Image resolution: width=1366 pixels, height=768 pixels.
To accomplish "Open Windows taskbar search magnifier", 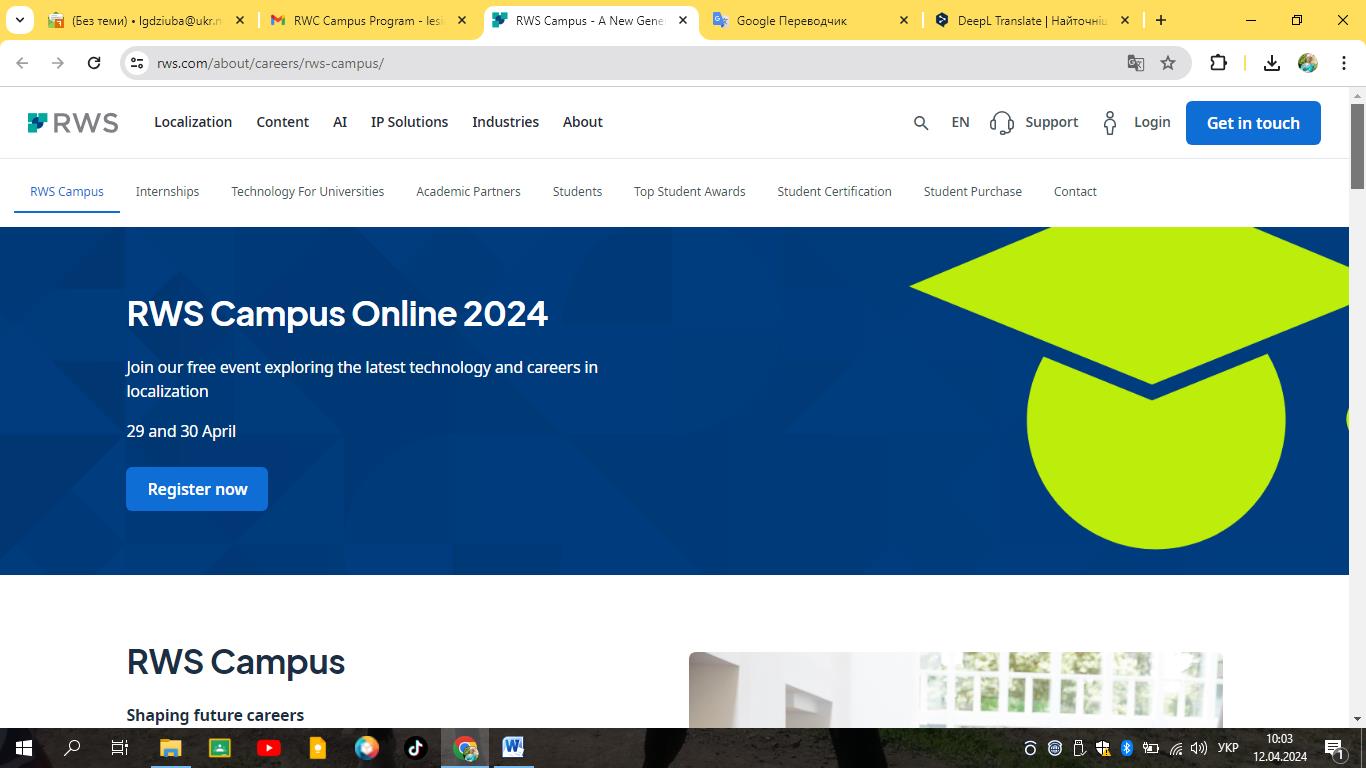I will pyautogui.click(x=72, y=748).
